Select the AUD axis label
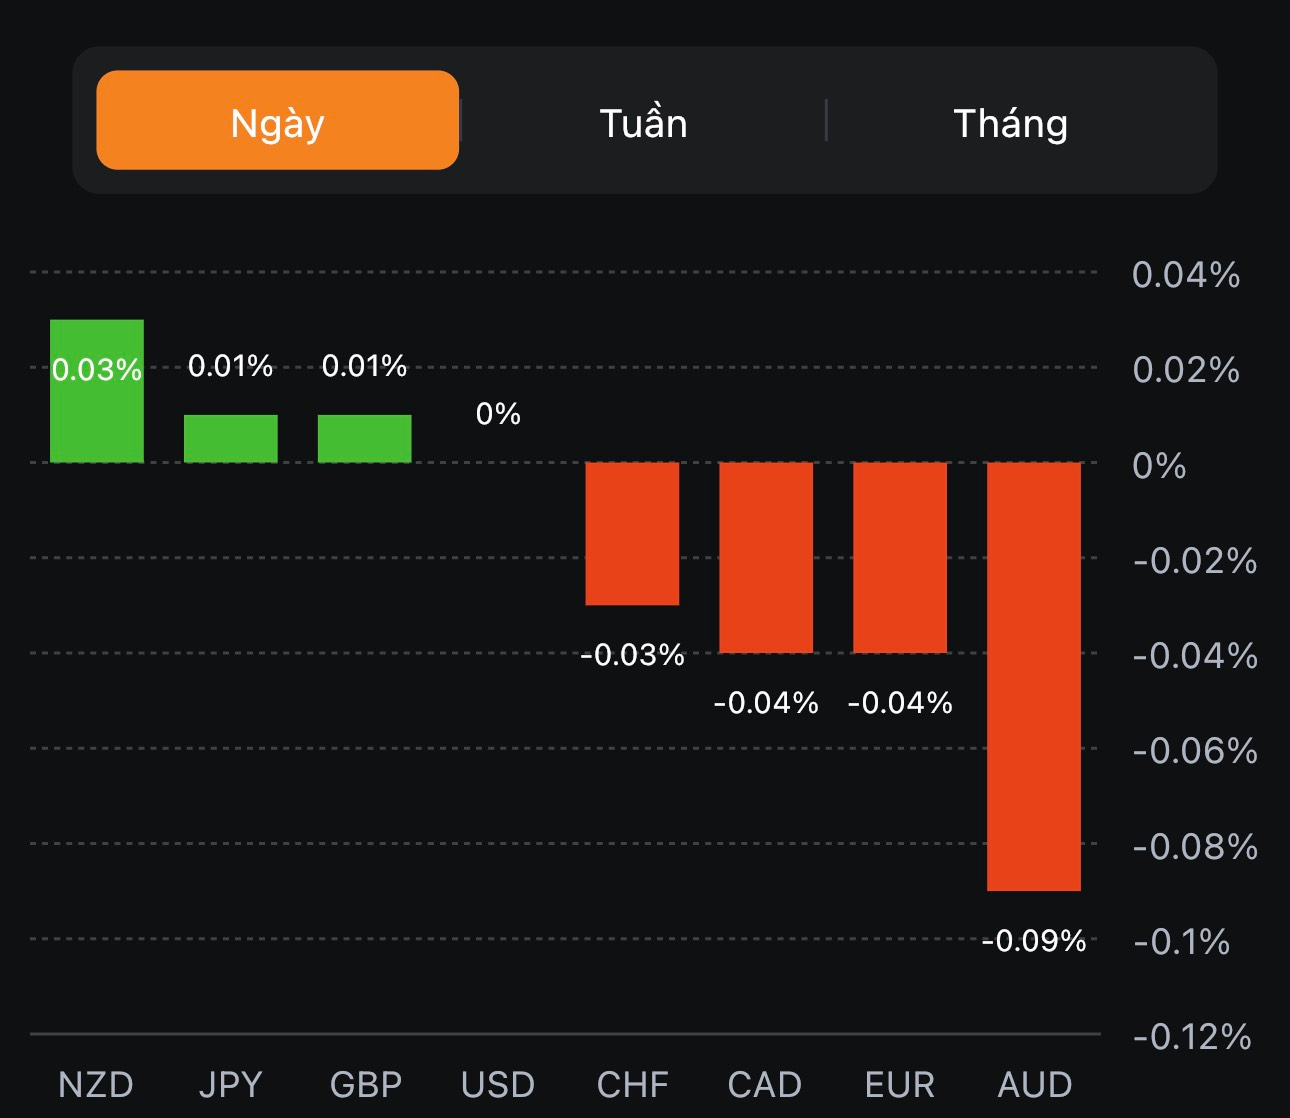The height and width of the screenshot is (1118, 1290). click(1035, 1085)
